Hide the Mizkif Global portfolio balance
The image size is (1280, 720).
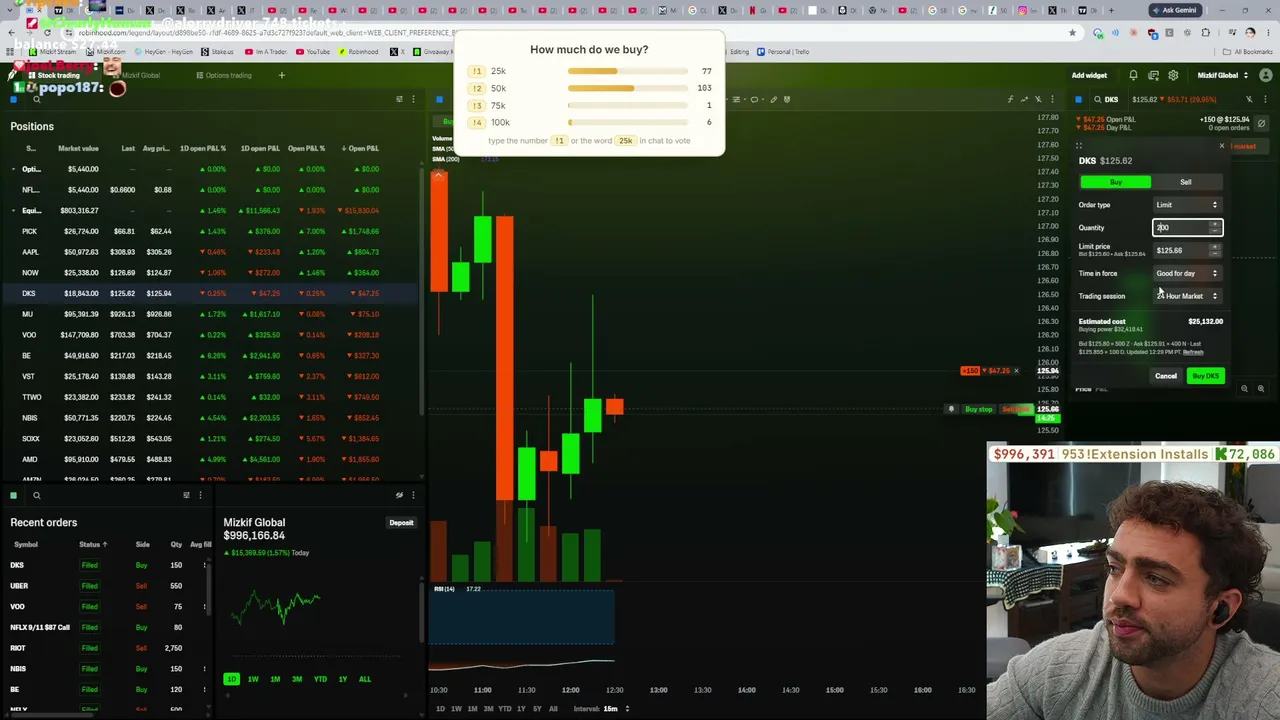click(399, 495)
